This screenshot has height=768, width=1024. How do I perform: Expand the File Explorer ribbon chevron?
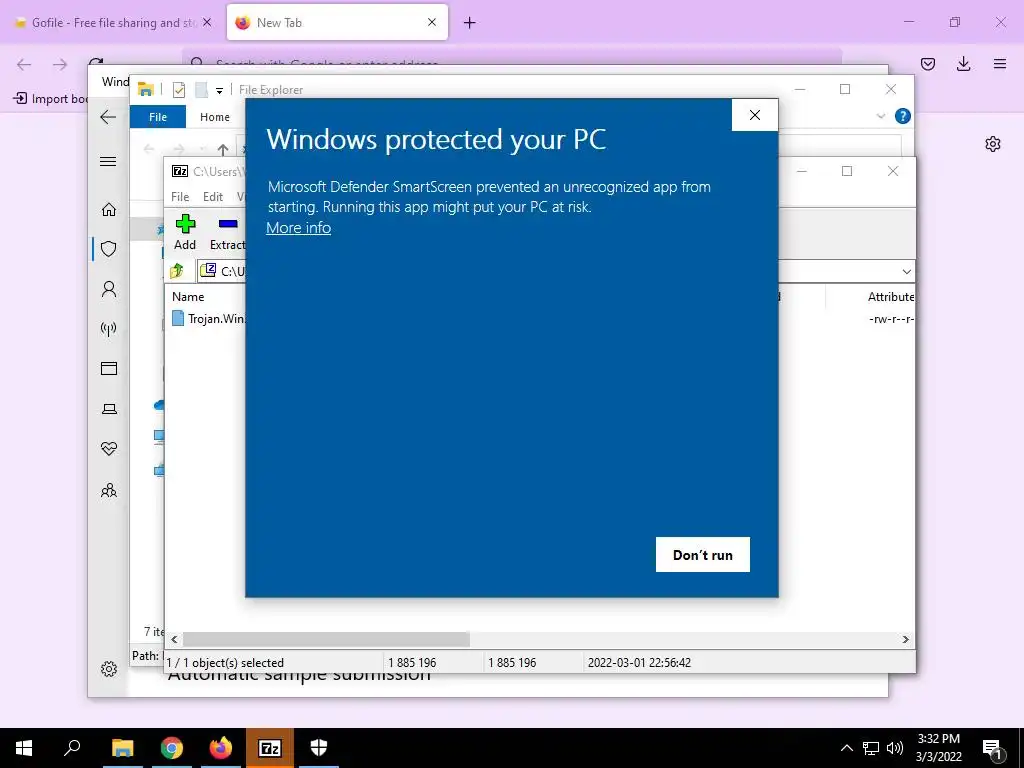pyautogui.click(x=880, y=116)
